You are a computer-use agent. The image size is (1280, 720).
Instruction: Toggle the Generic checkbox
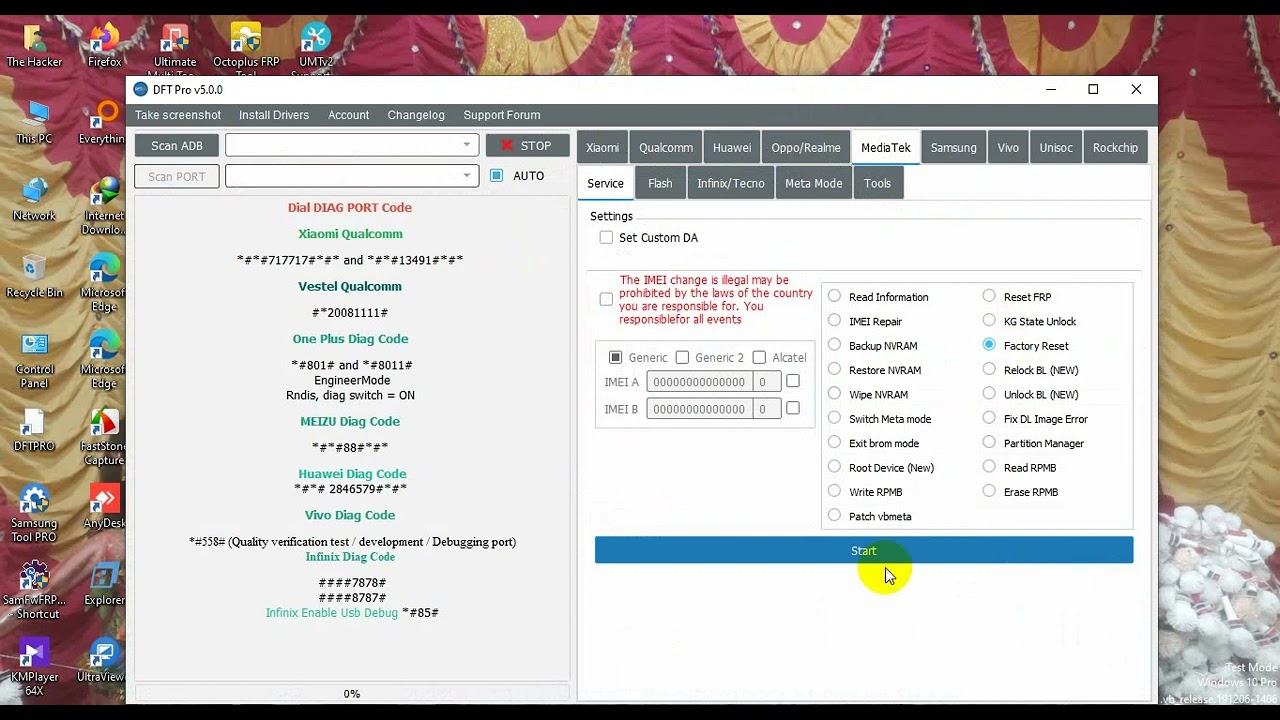coord(615,357)
